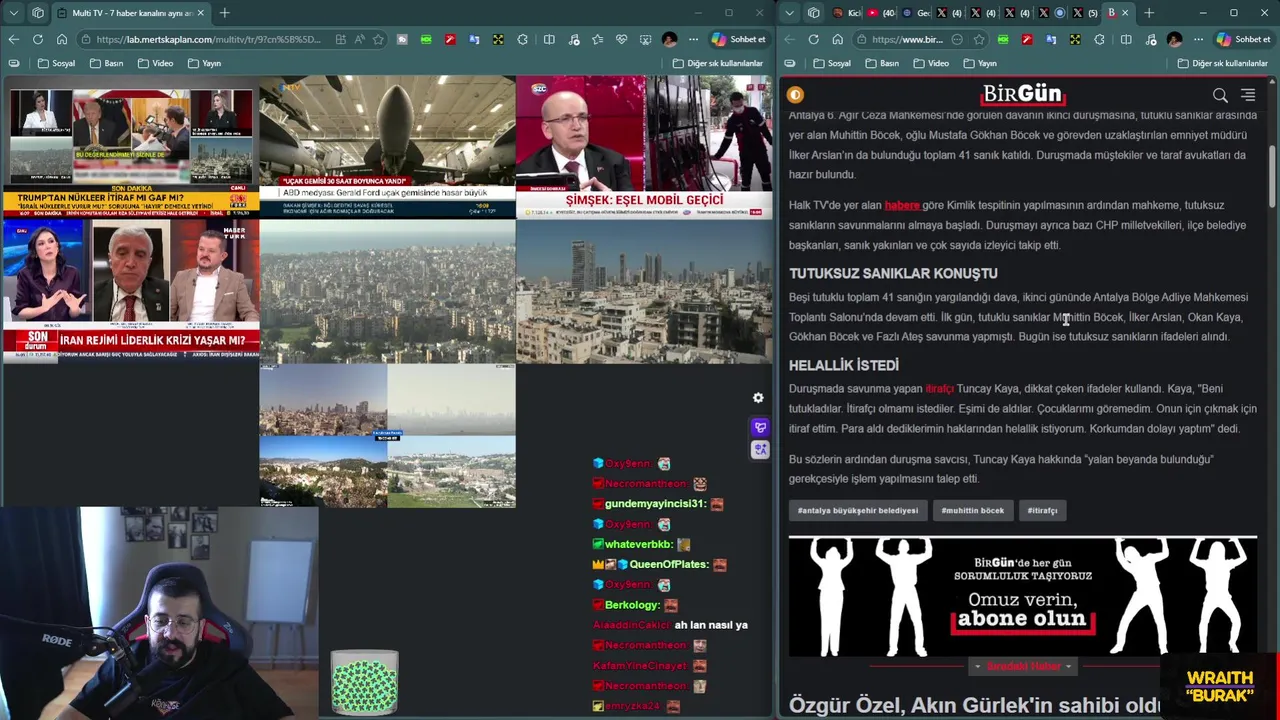Click Sohbet et button in BirGün window
Viewport: 1280px width, 720px height.
pos(1243,39)
